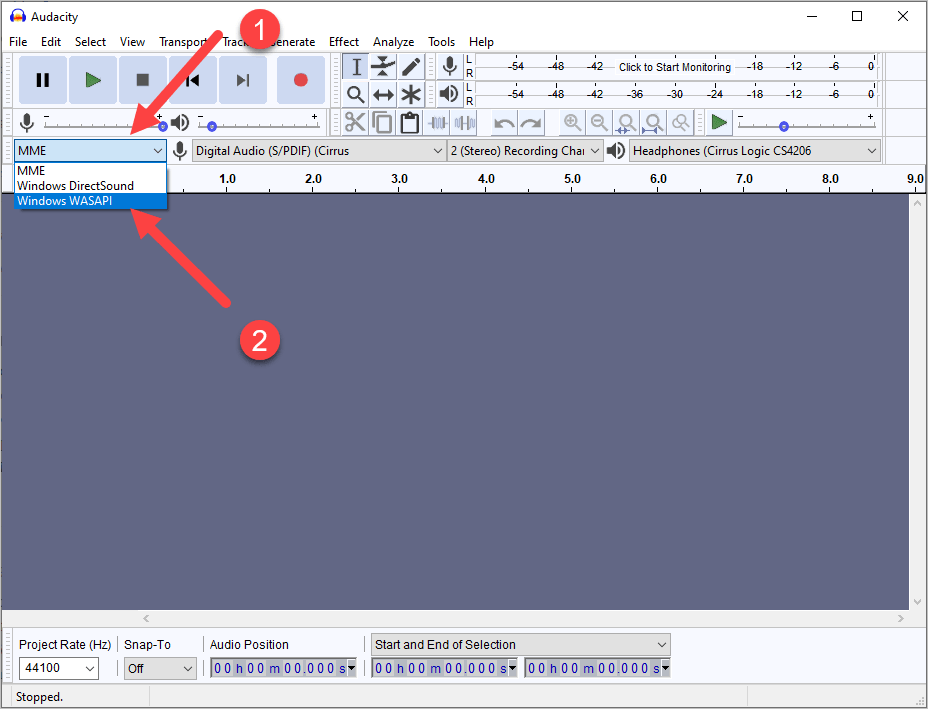Click the Paste clipboard icon
This screenshot has width=928, height=709.
[410, 123]
